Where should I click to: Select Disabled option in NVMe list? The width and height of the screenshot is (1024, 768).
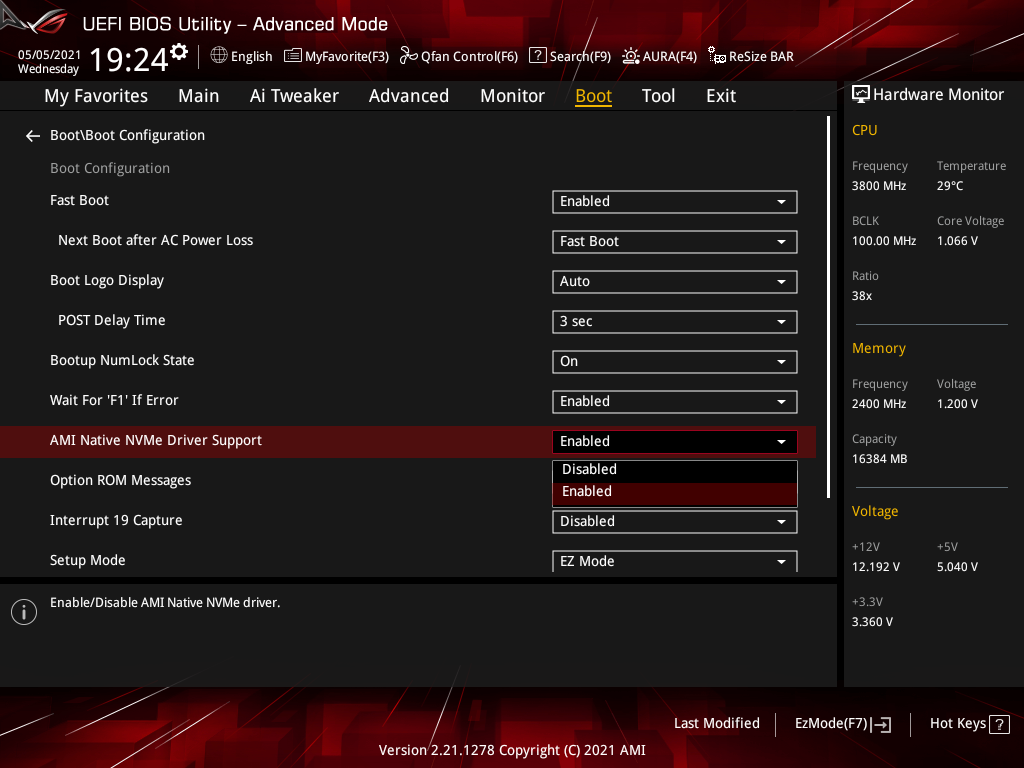tap(675, 470)
